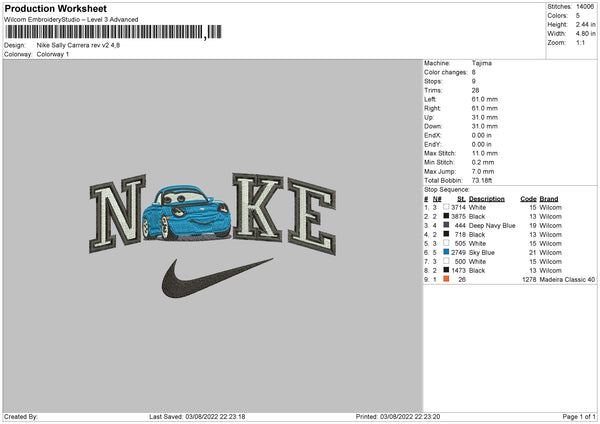Click the Left value '61.0 mm'
The height and width of the screenshot is (424, 600).
(x=484, y=99)
